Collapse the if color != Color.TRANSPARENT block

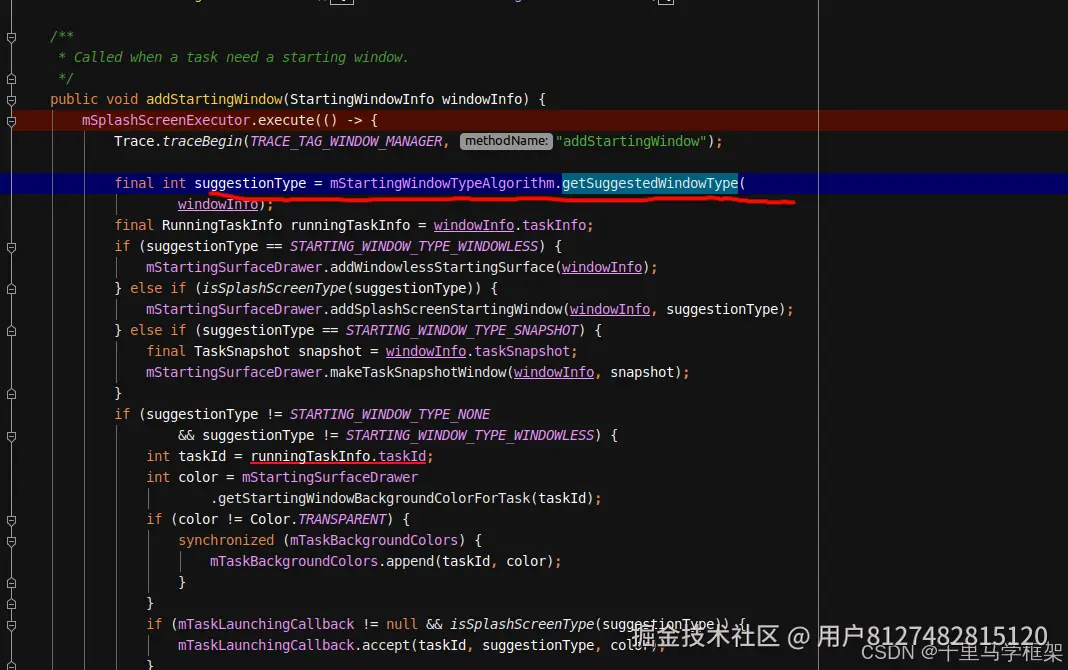point(12,520)
